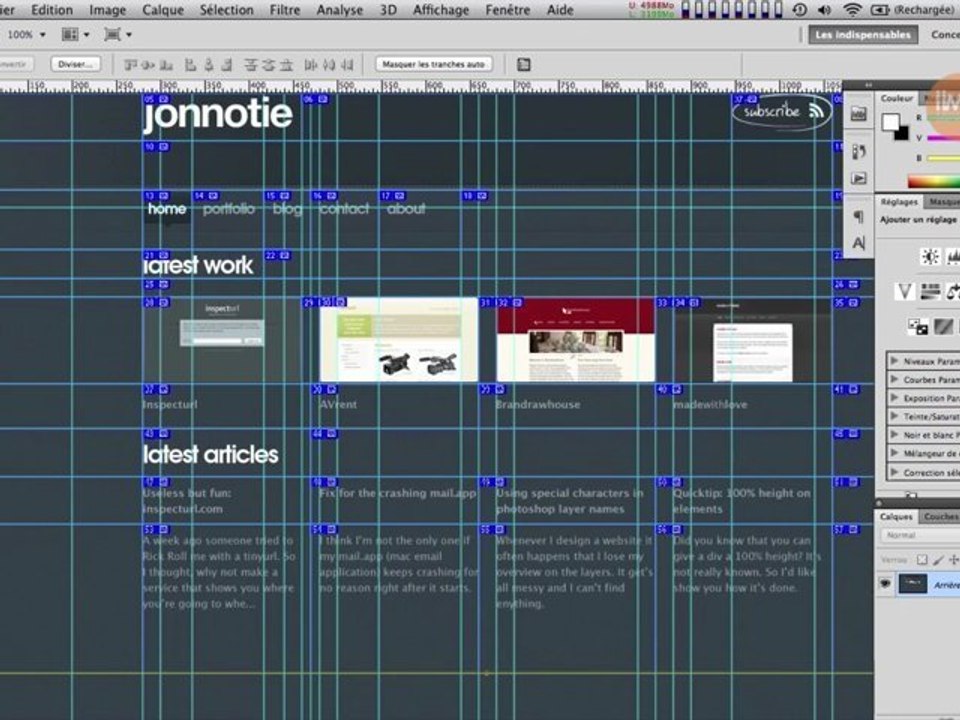Distribute slices by top edges
The width and height of the screenshot is (960, 720).
point(250,64)
